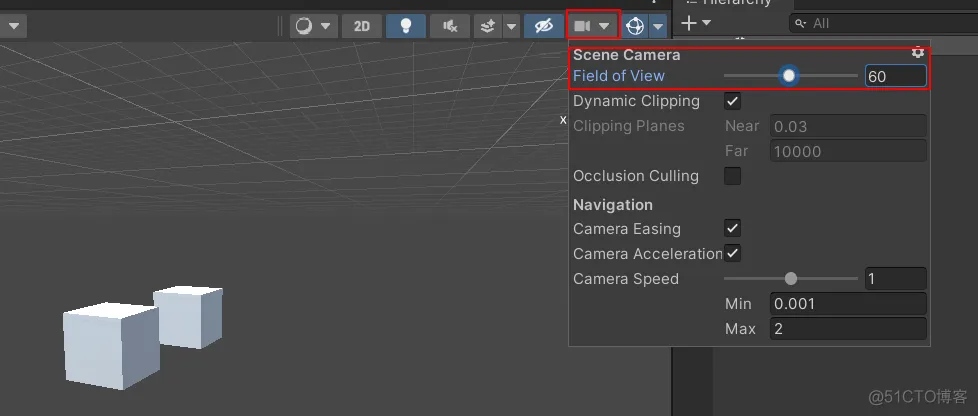Click the Far clipping plane field

click(x=848, y=151)
